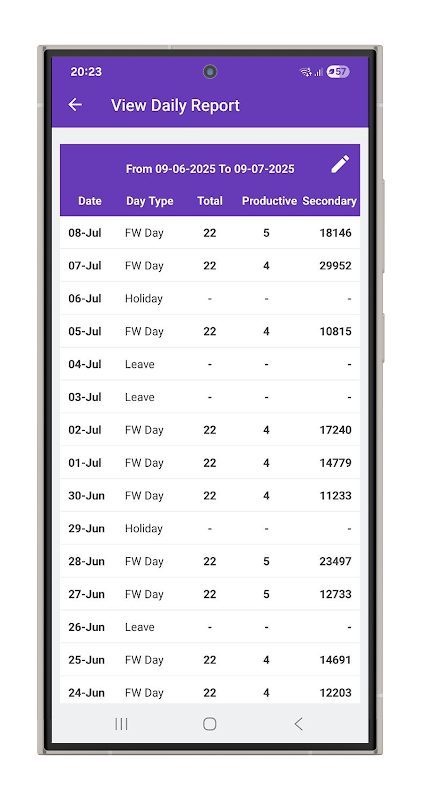Tap Wi-Fi signal icon in status bar

[x=306, y=72]
